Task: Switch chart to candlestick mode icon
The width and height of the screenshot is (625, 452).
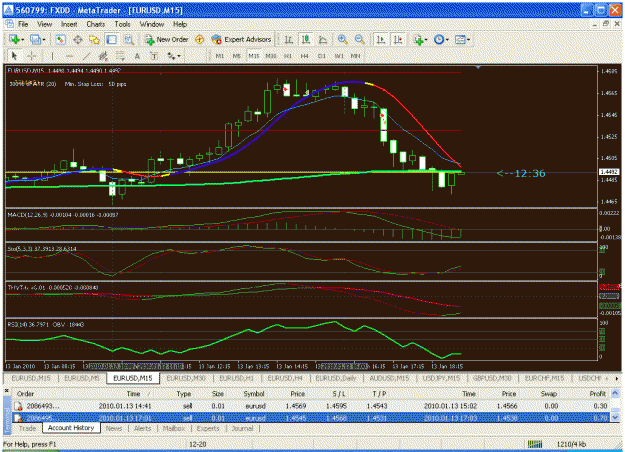Action: [x=306, y=39]
